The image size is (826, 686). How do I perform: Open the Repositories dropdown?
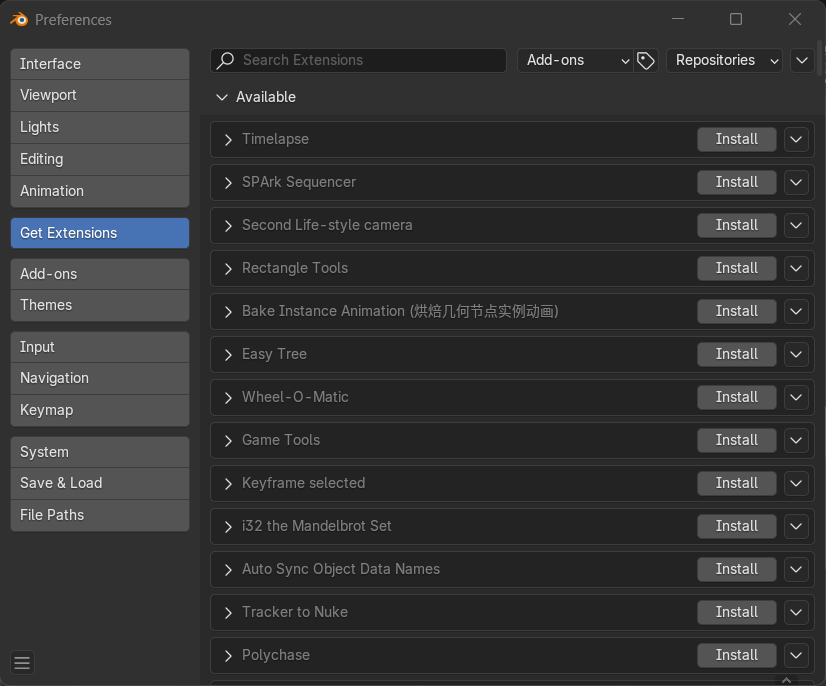coord(724,61)
